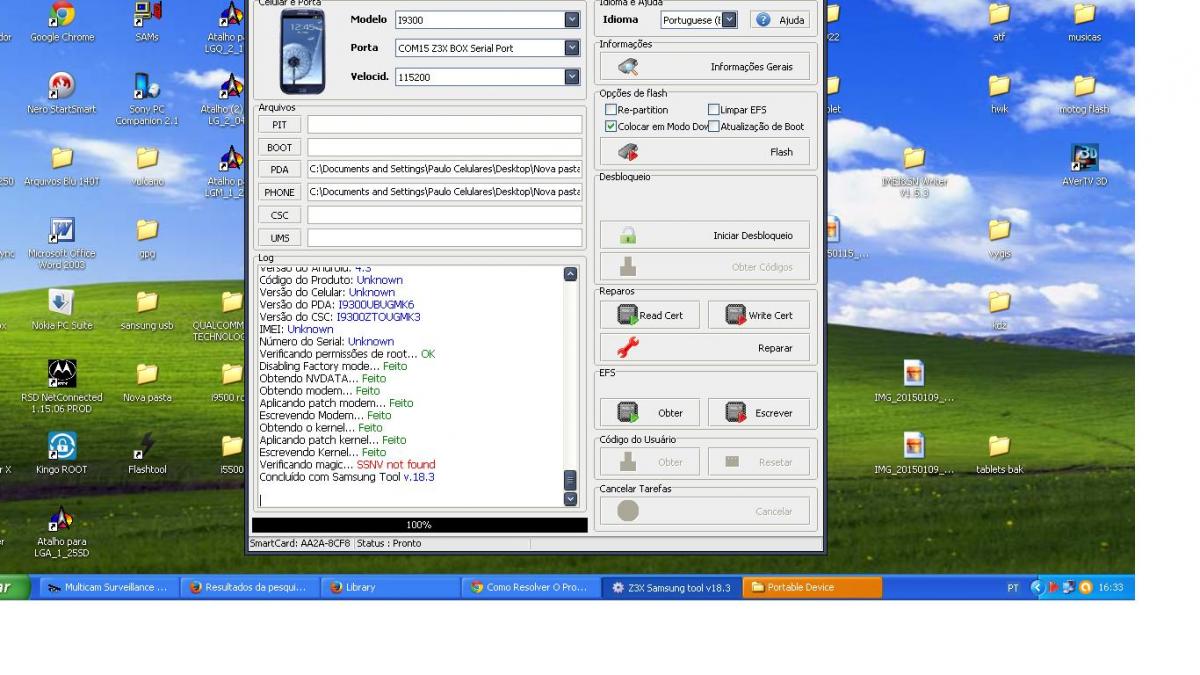The height and width of the screenshot is (675, 1200).
Task: Click the Informações Gerais button
Action: coord(705,67)
